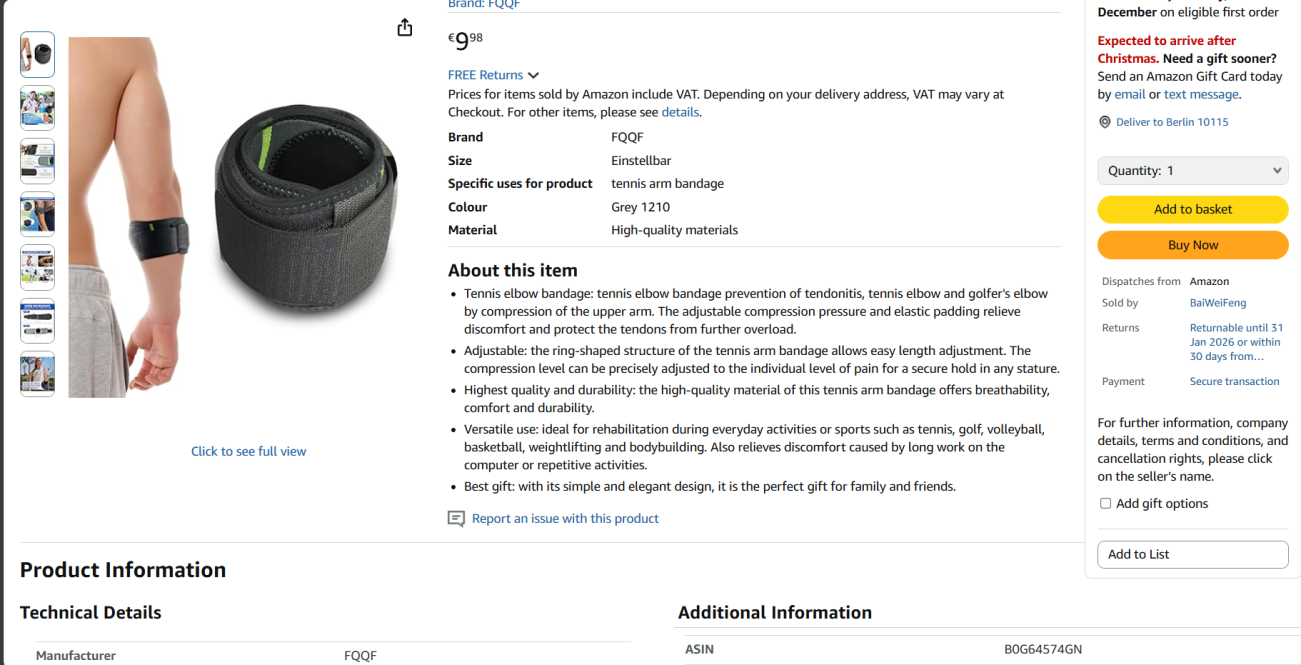Click the report issue speech bubble icon
The width and height of the screenshot is (1301, 665).
pos(456,518)
